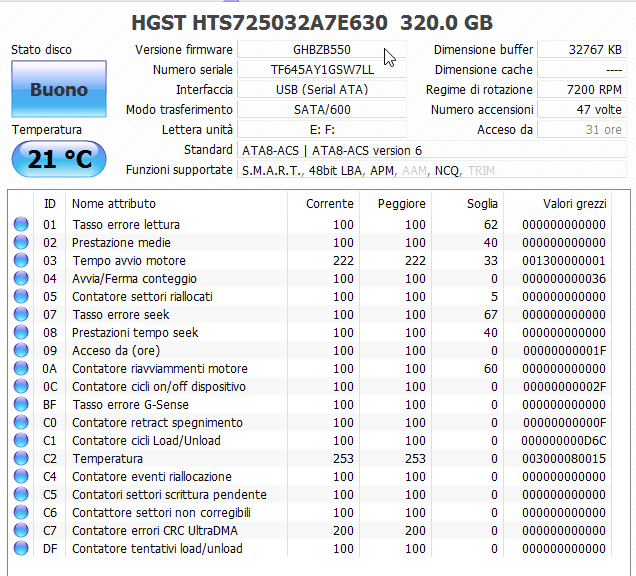Select the Contatore settori riallocati attribute name

142,297
